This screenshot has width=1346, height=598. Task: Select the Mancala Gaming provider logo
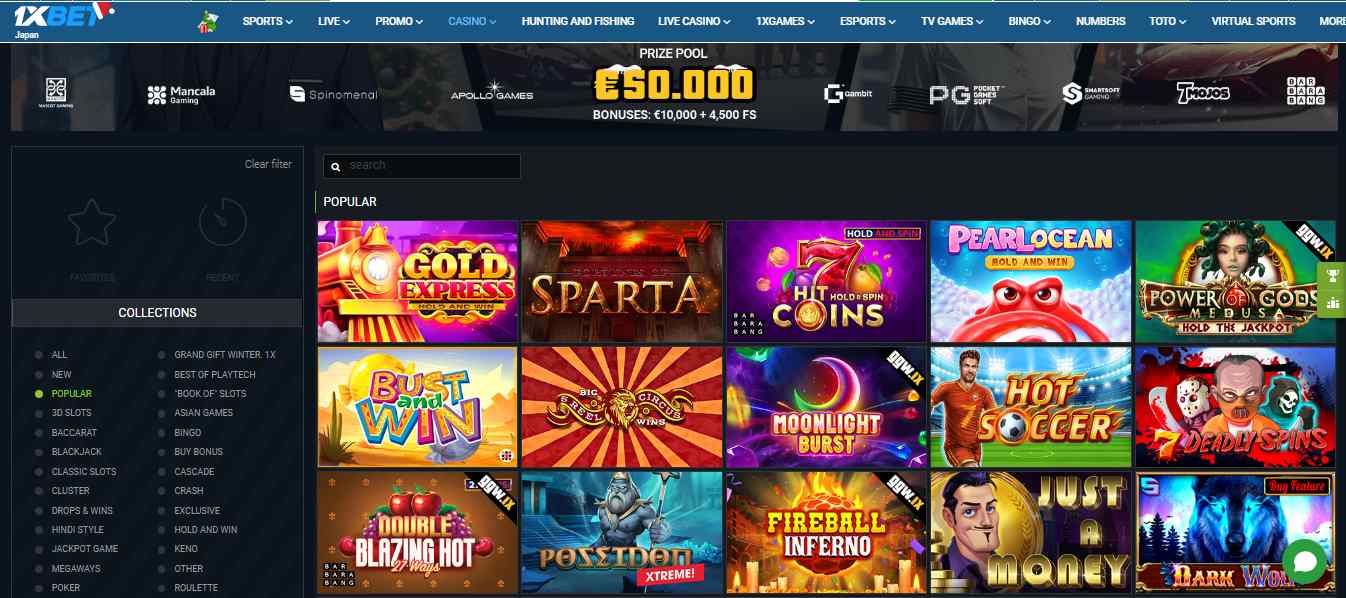[181, 94]
